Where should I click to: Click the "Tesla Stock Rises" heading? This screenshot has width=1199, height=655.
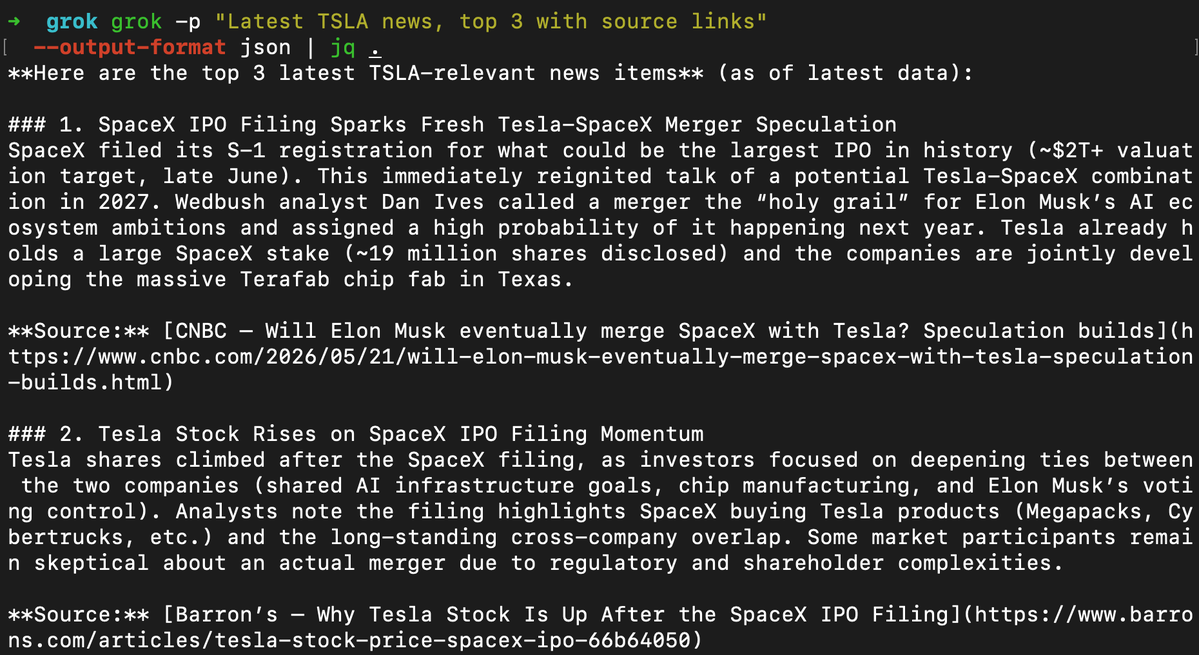tap(356, 434)
